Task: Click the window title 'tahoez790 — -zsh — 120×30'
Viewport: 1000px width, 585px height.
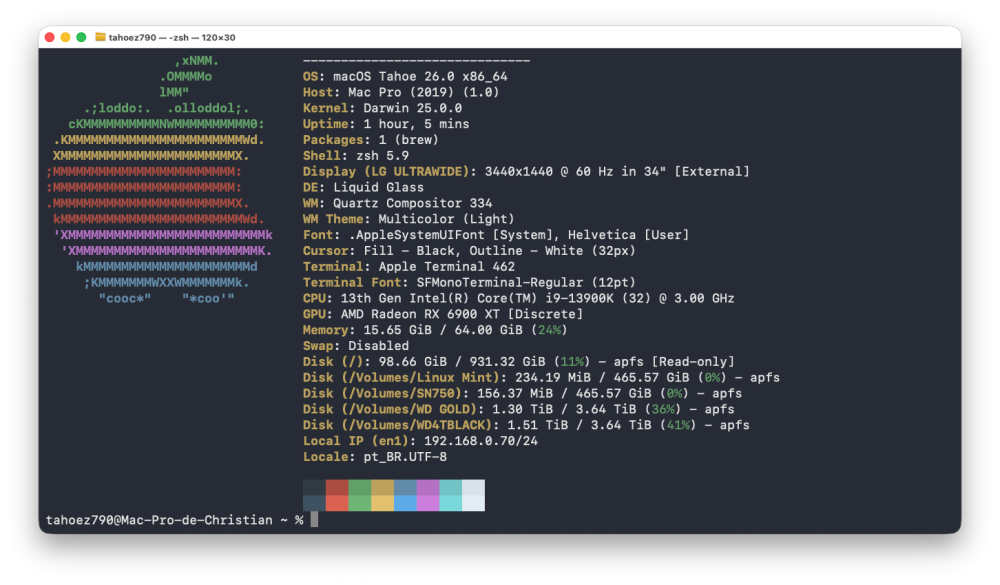Action: [172, 38]
